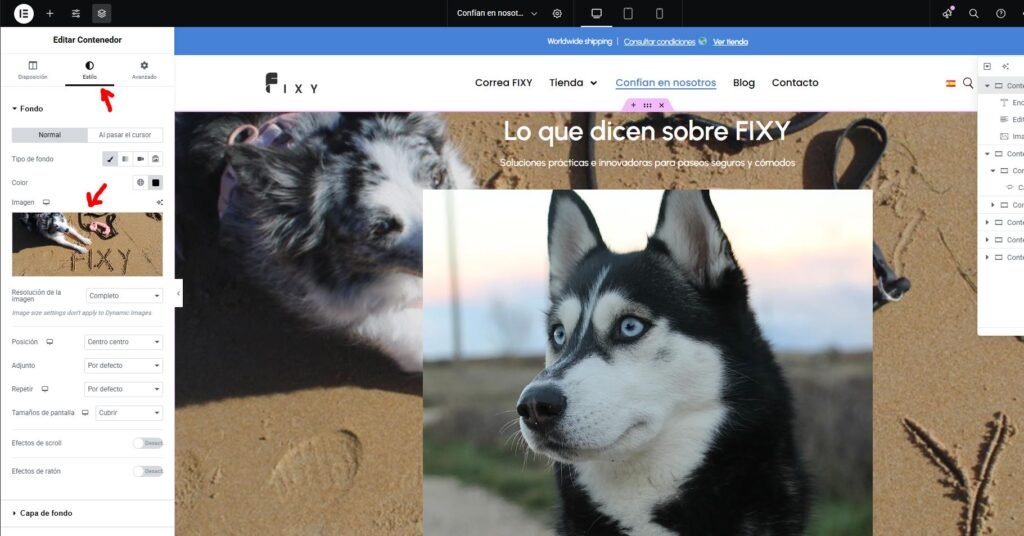1024x536 pixels.
Task: Select the Al pasar el cursor state
Action: point(125,135)
